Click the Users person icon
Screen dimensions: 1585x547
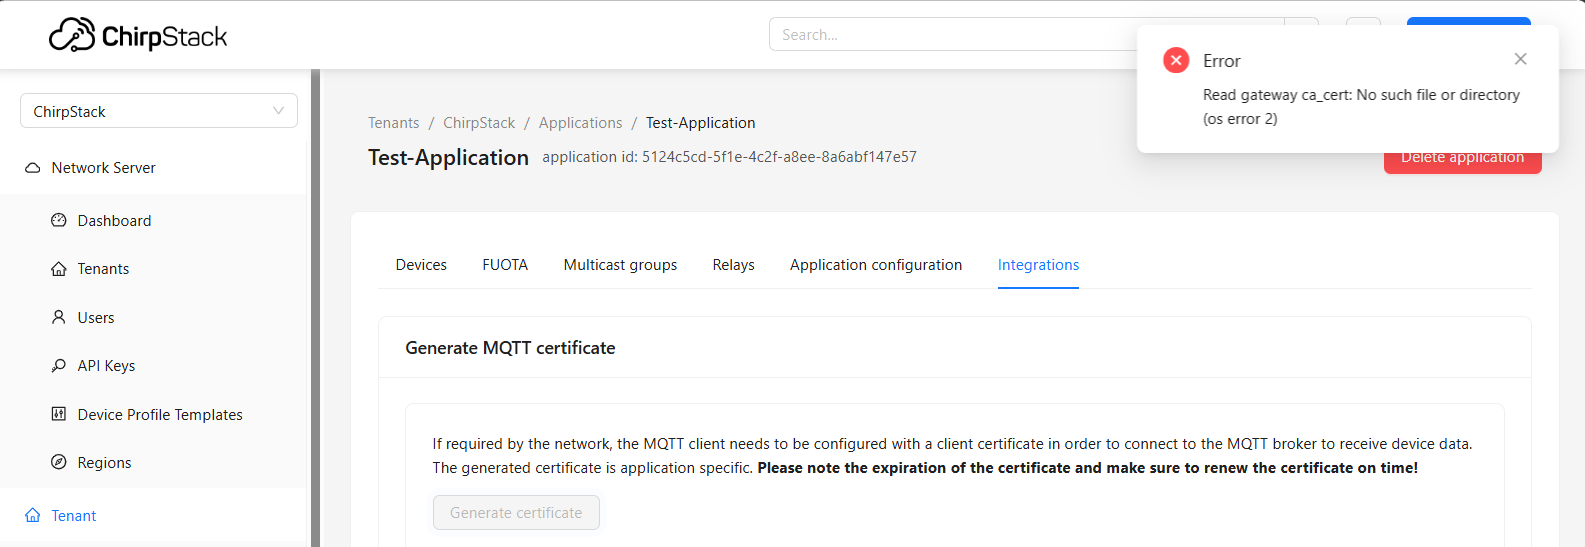pos(59,317)
